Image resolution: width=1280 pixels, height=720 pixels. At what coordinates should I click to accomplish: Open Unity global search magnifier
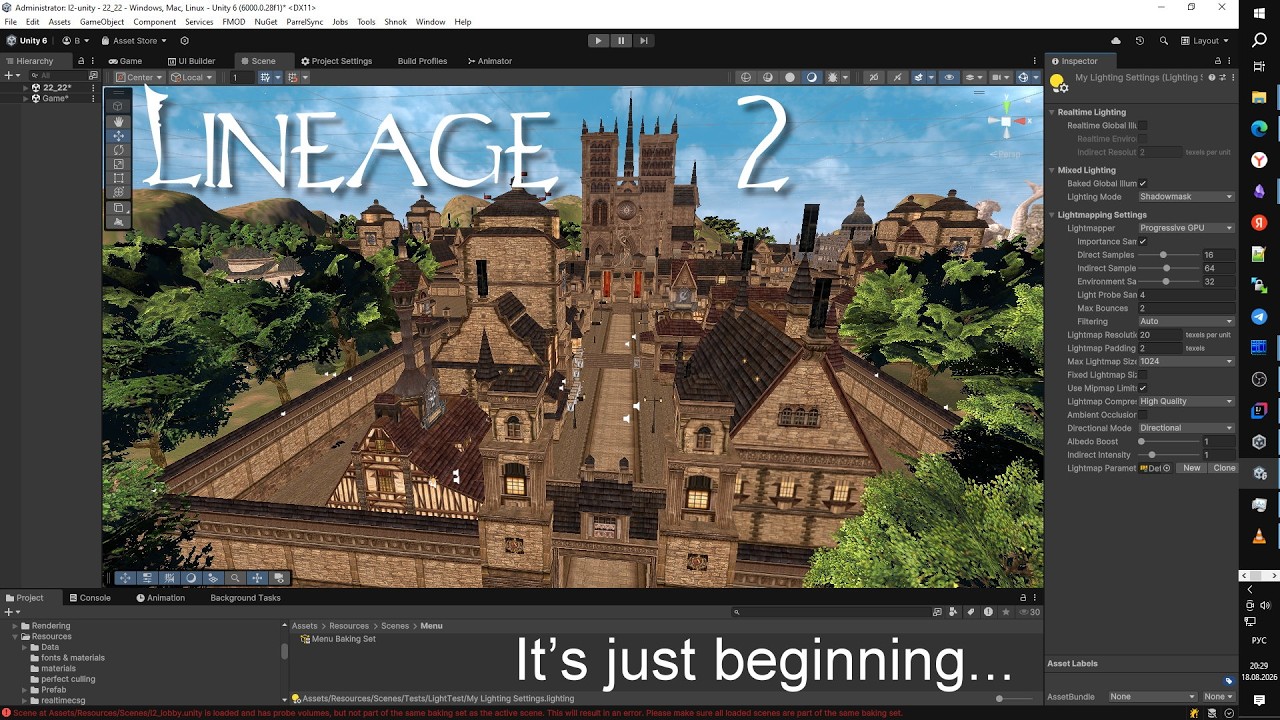click(1163, 41)
